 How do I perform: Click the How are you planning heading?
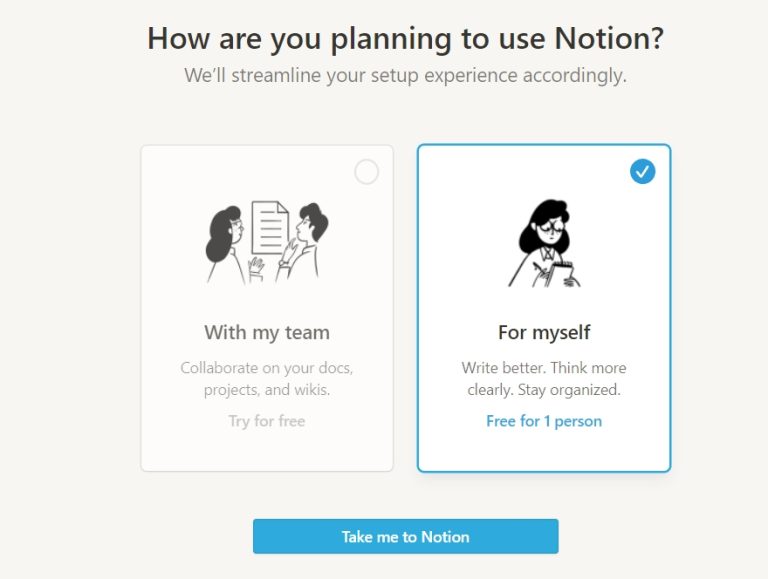[406, 38]
